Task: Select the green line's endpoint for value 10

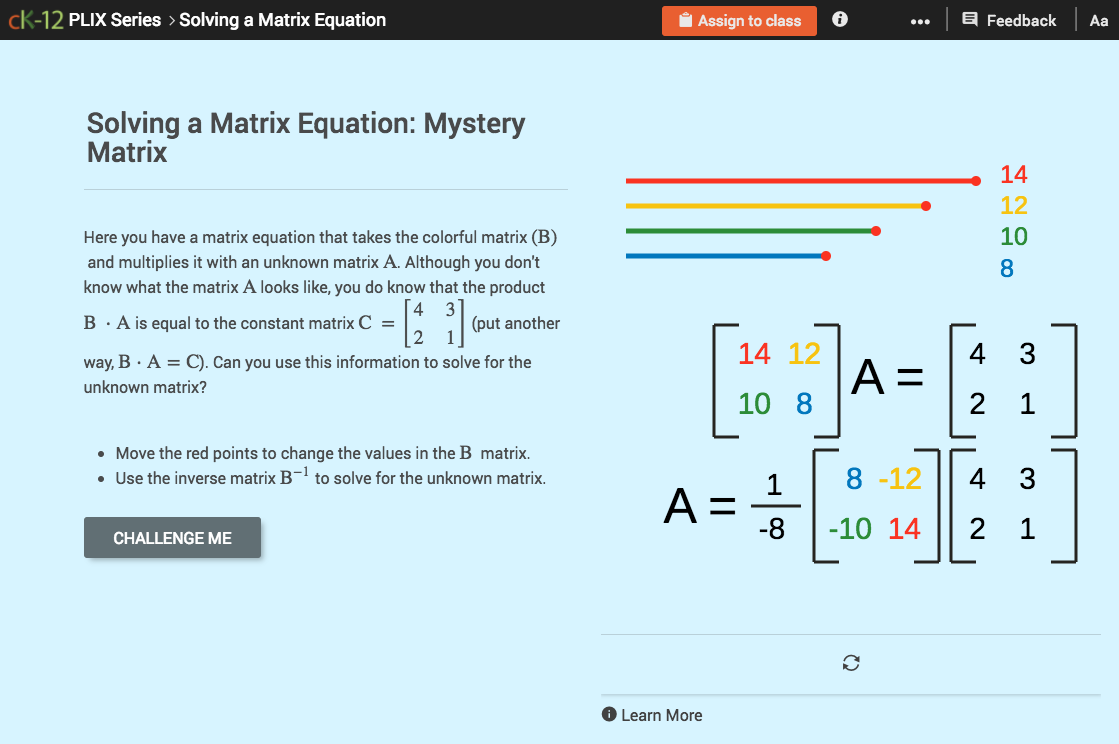Action: point(876,230)
